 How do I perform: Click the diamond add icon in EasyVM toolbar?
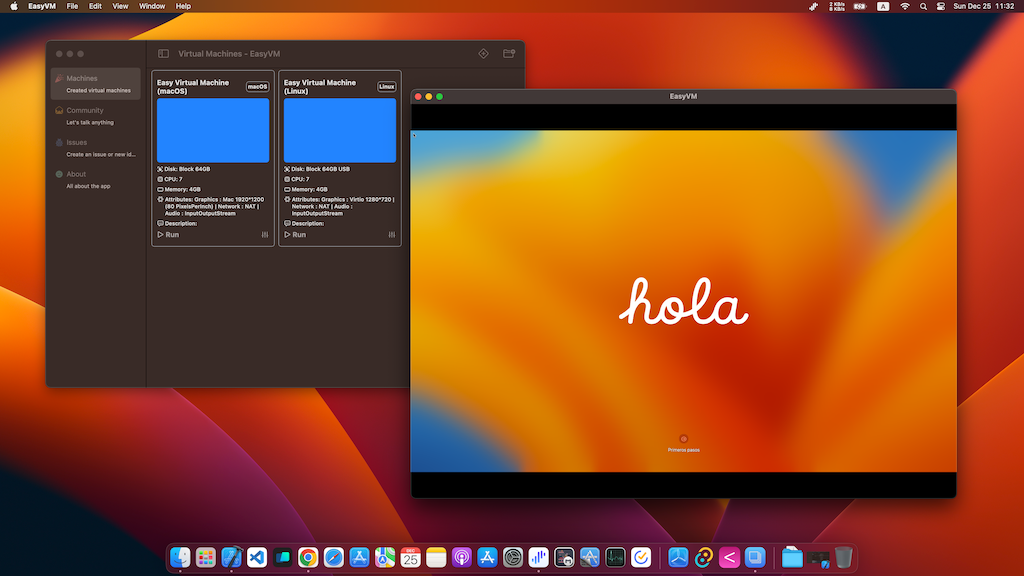[483, 53]
